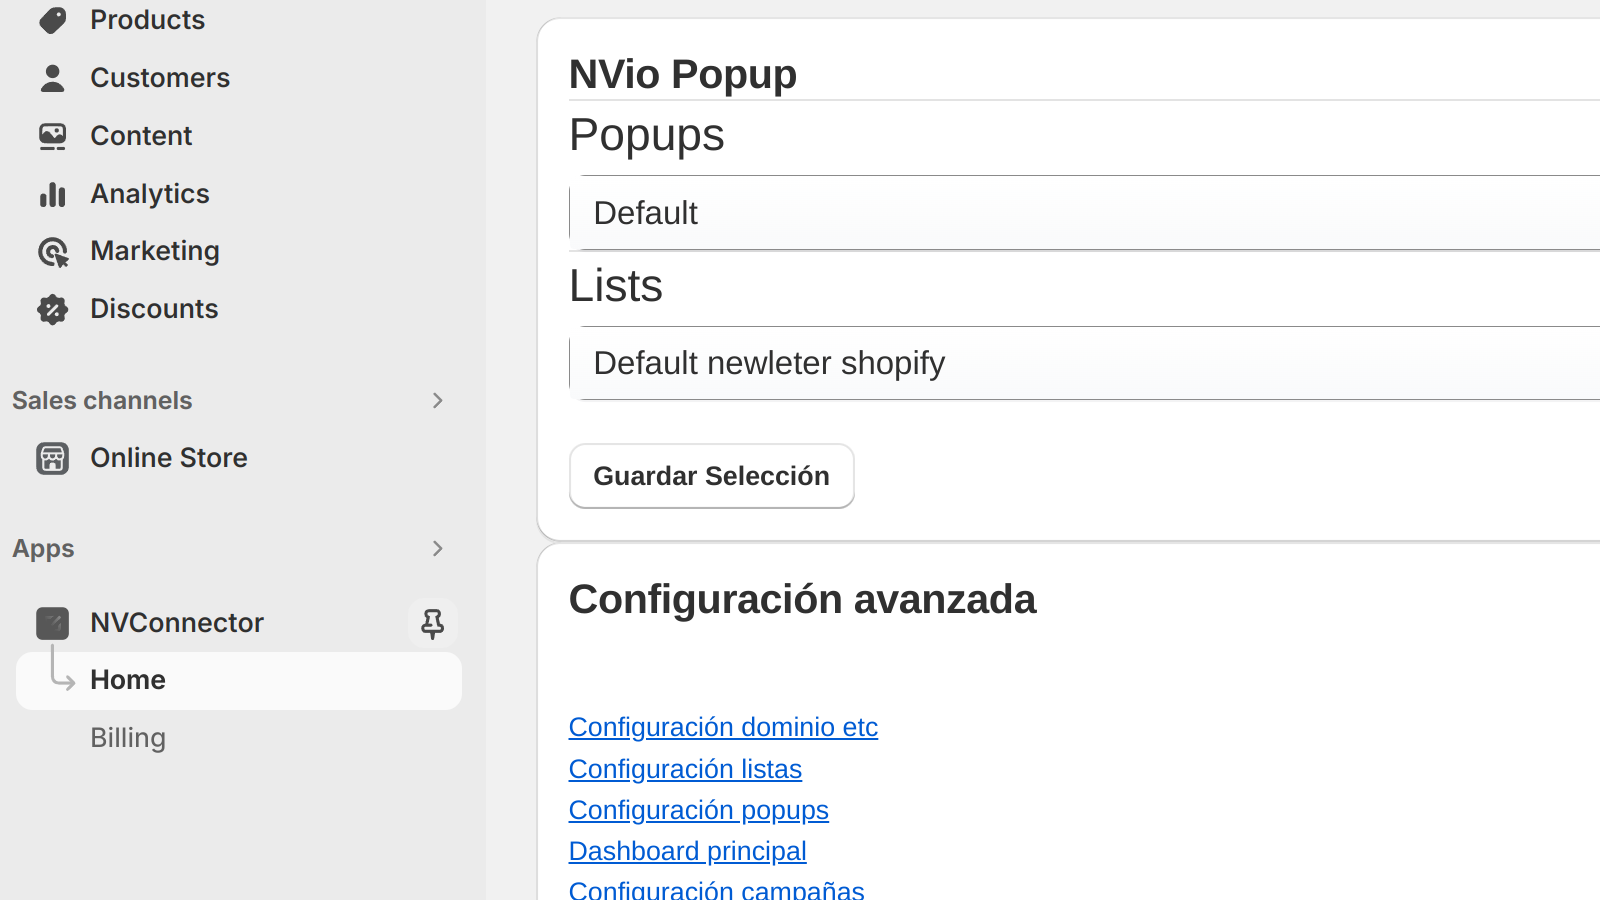This screenshot has width=1600, height=900.
Task: Open the Configuración dominio etc link
Action: (723, 727)
